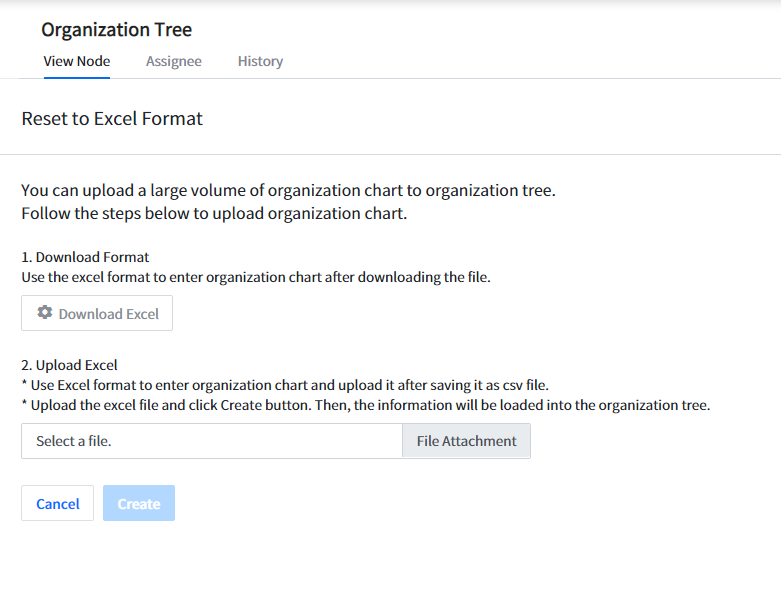Click the Organization Tree page title

pos(116,30)
